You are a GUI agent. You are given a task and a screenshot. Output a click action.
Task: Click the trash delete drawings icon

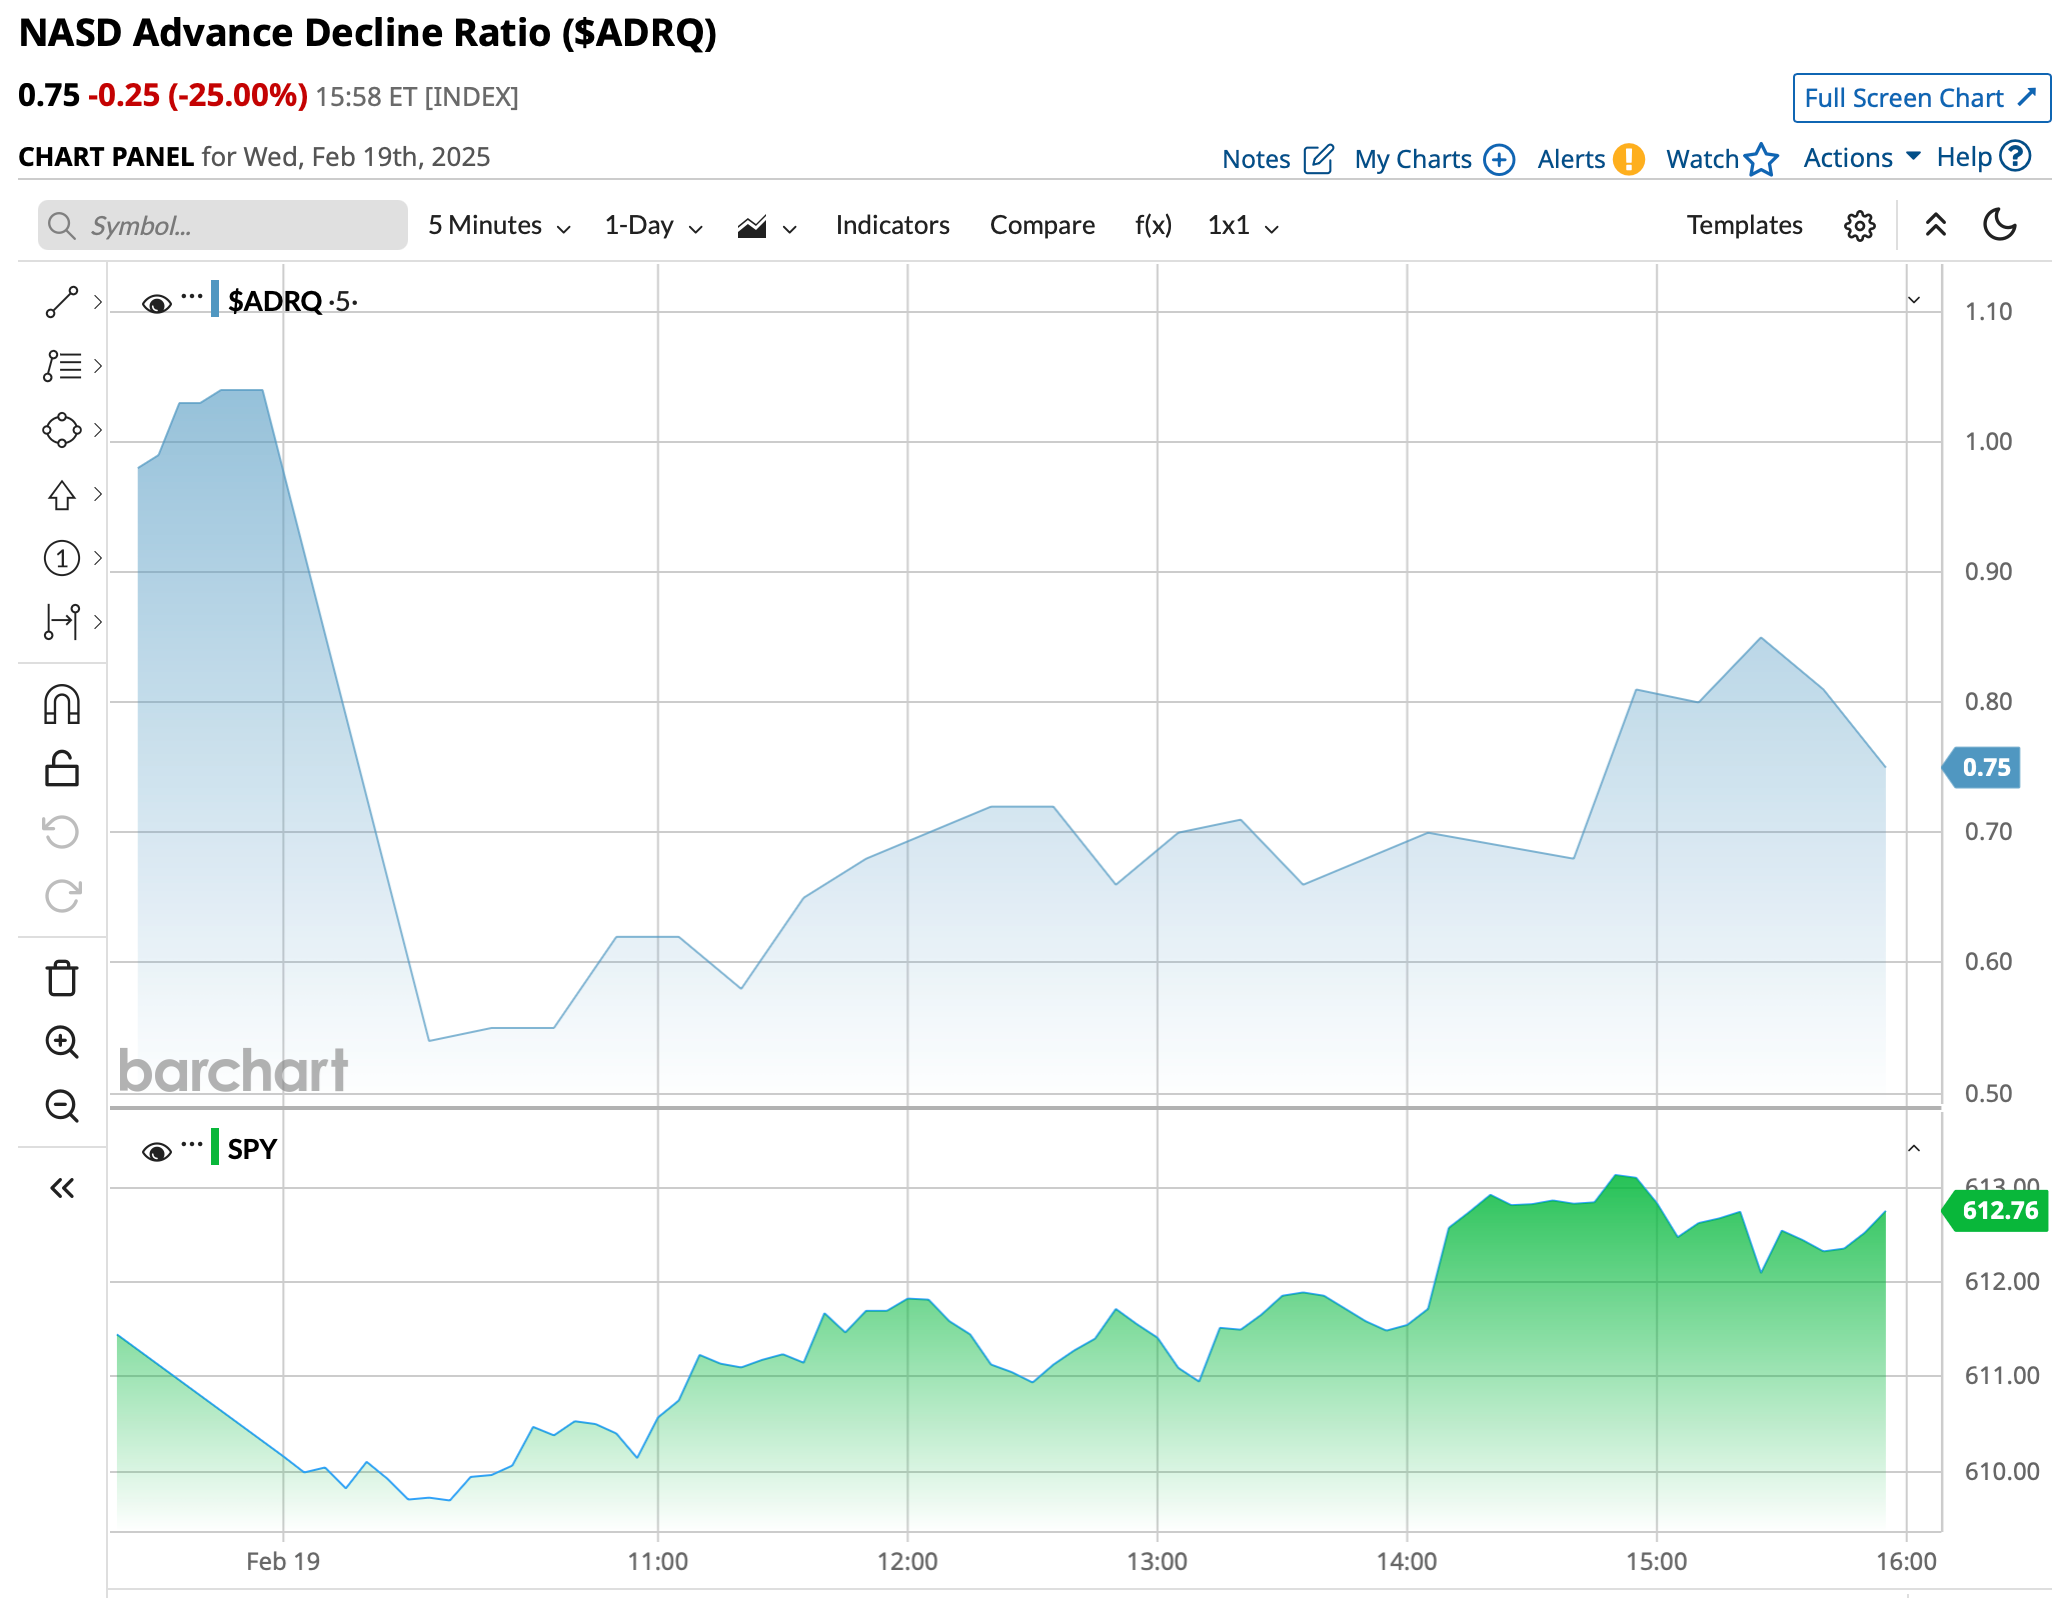click(62, 978)
